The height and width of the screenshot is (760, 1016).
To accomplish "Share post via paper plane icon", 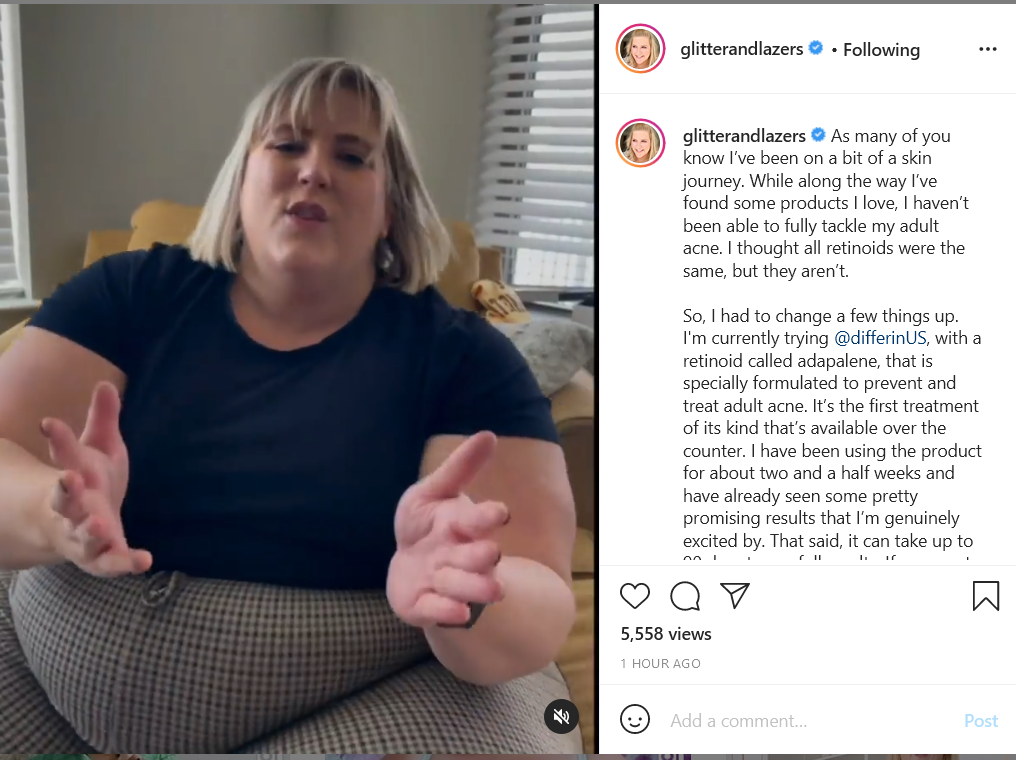I will click(735, 595).
